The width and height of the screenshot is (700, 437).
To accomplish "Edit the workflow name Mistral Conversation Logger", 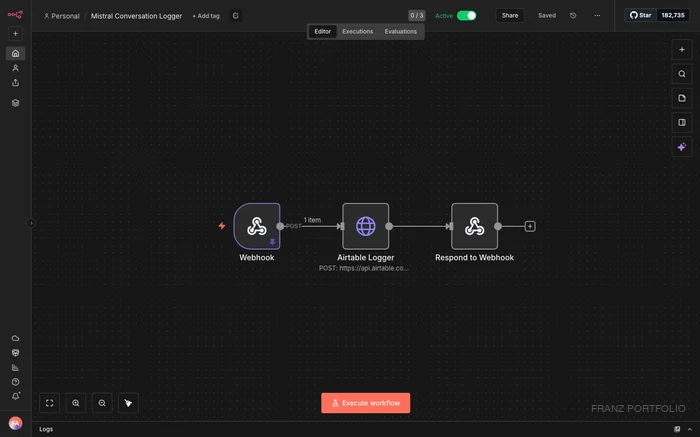I will coord(136,16).
